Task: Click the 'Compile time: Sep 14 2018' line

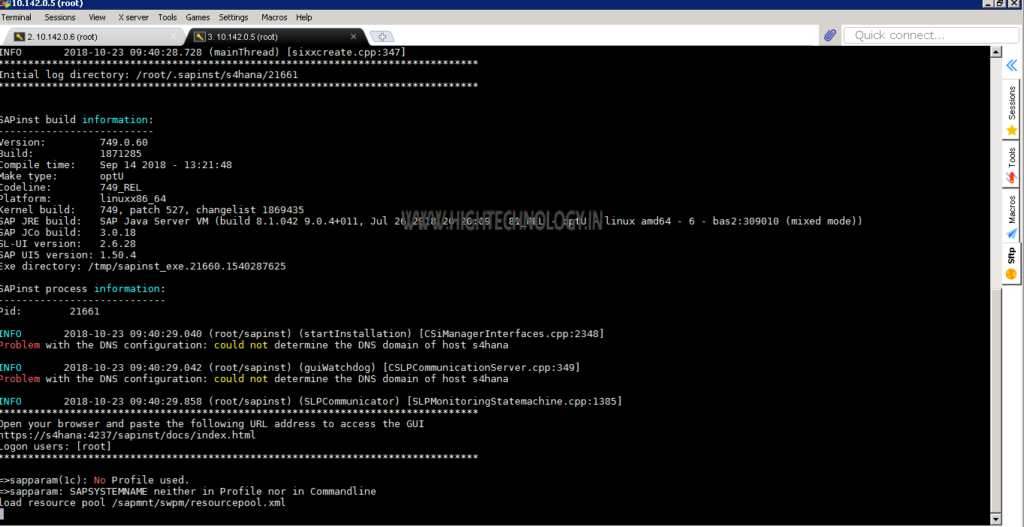Action: (116, 165)
